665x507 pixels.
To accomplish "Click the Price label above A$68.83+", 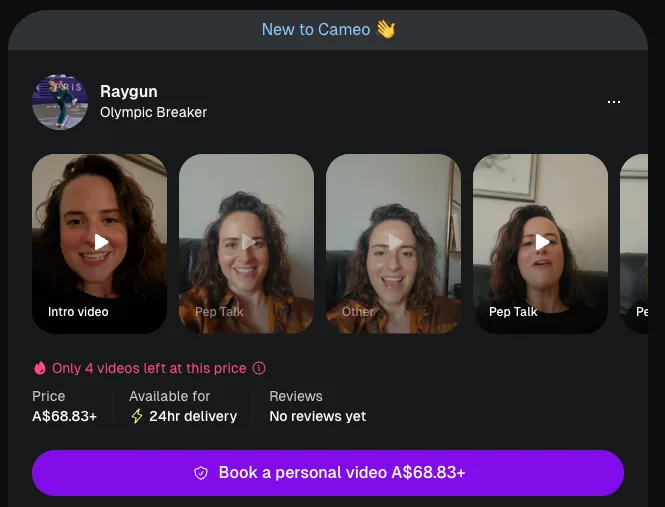I will [49, 396].
